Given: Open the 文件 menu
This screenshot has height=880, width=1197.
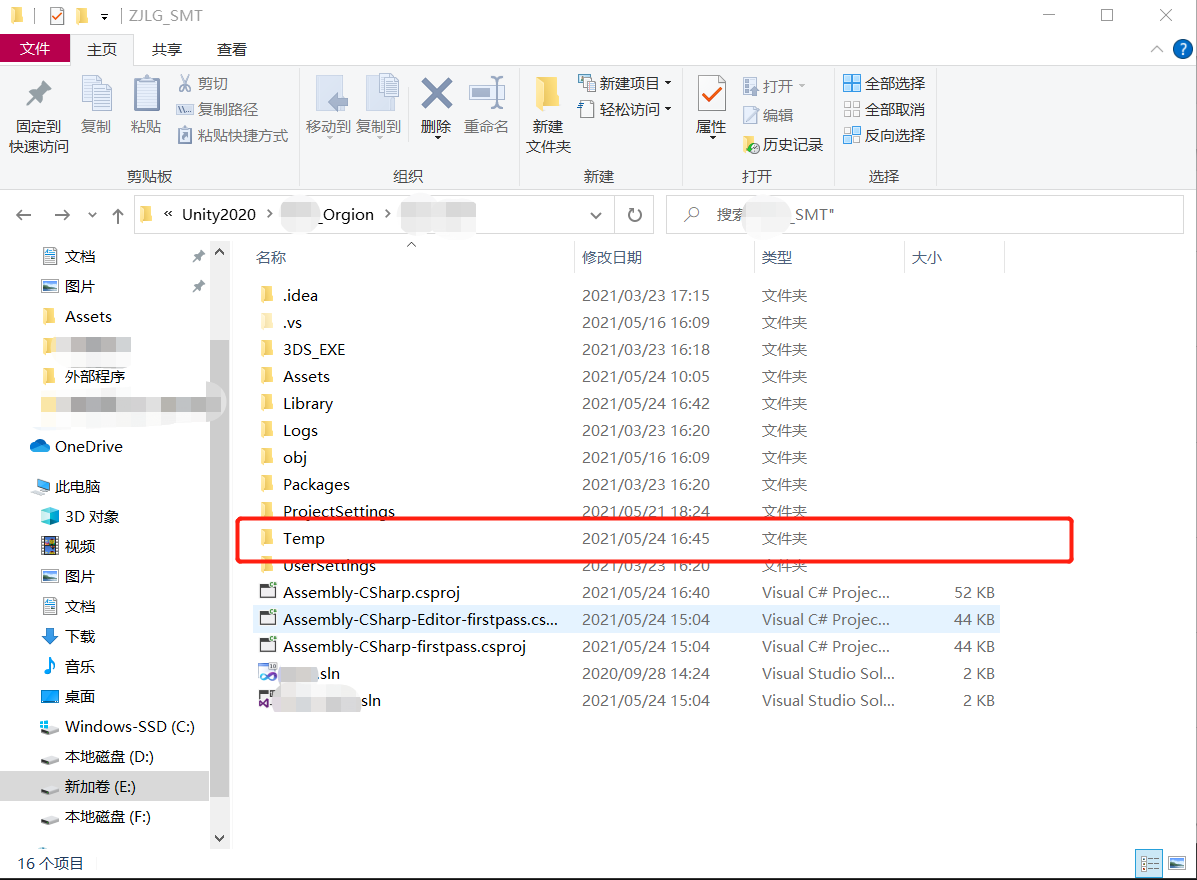Looking at the screenshot, I should (35, 48).
